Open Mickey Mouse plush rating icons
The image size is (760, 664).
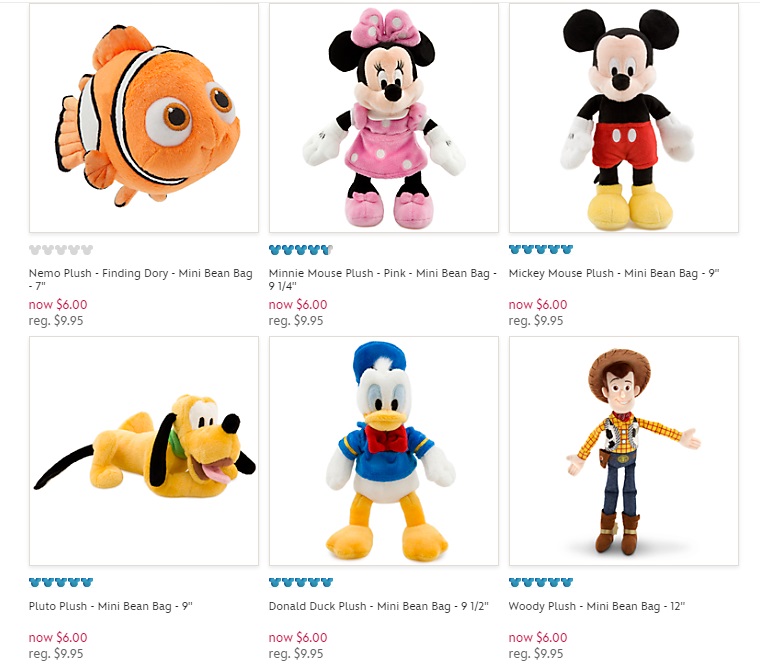[540, 249]
